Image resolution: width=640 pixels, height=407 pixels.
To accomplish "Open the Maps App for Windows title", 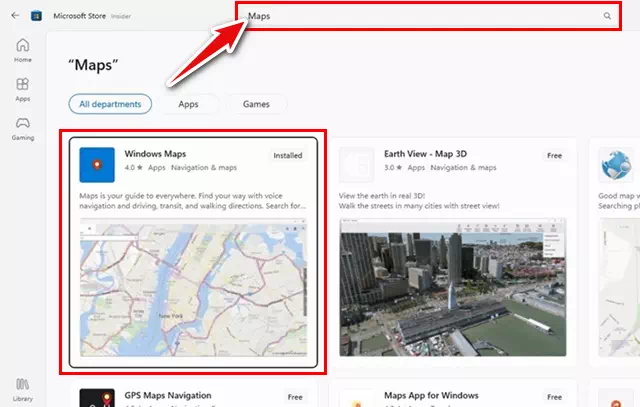I will (x=431, y=395).
